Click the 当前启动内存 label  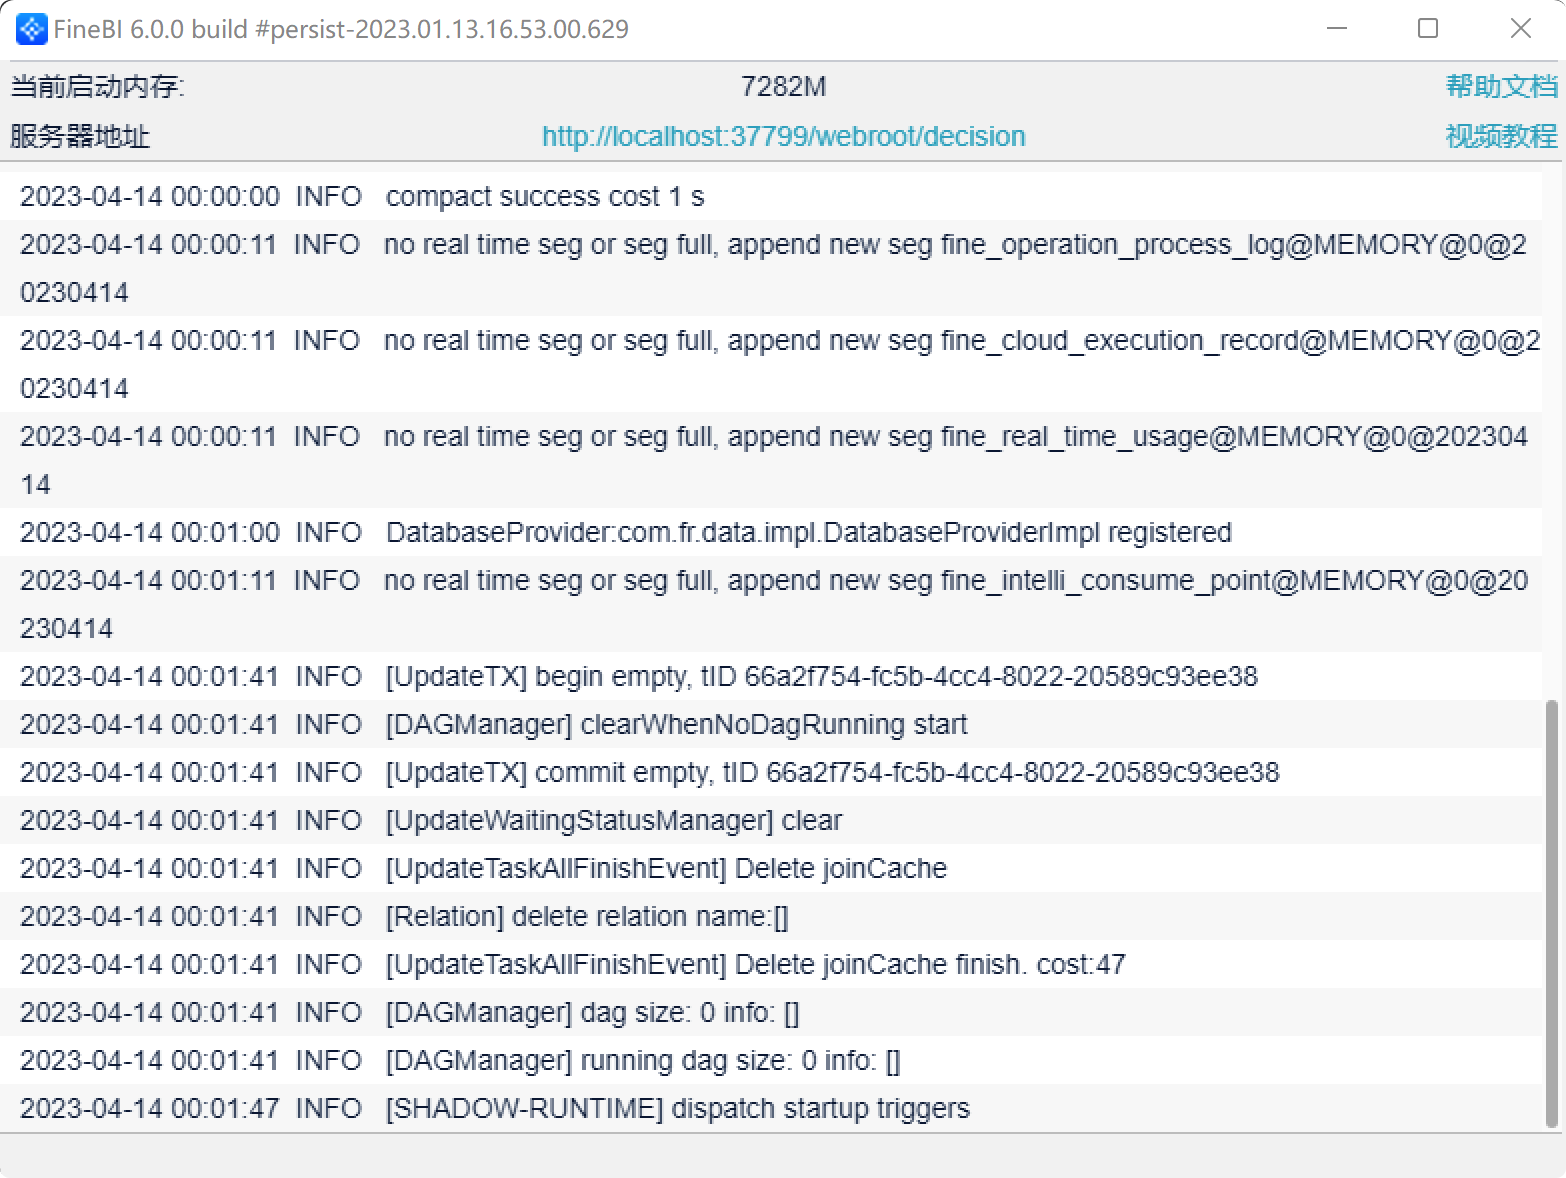pyautogui.click(x=97, y=87)
